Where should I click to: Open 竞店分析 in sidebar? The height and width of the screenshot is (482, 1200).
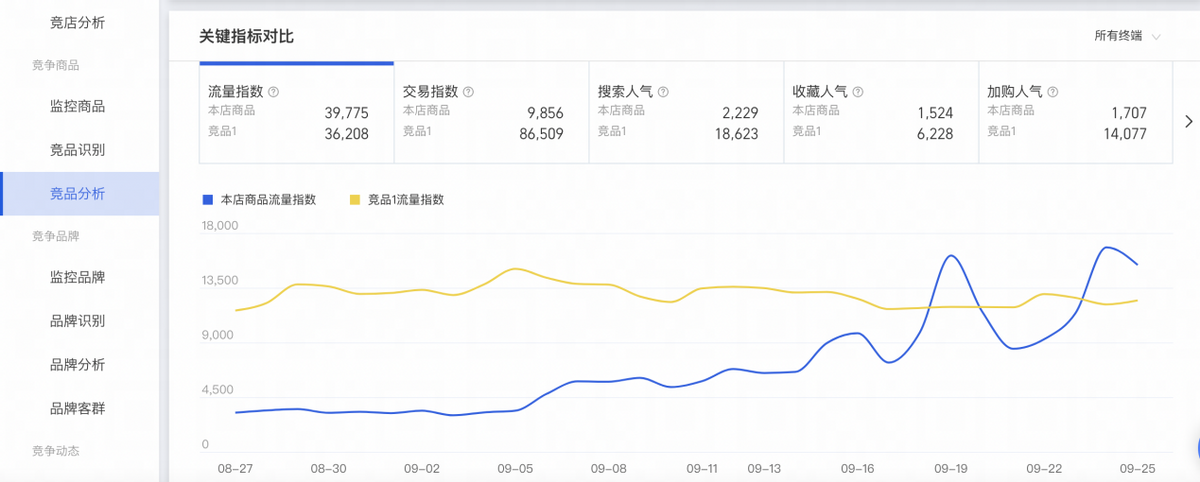click(78, 22)
